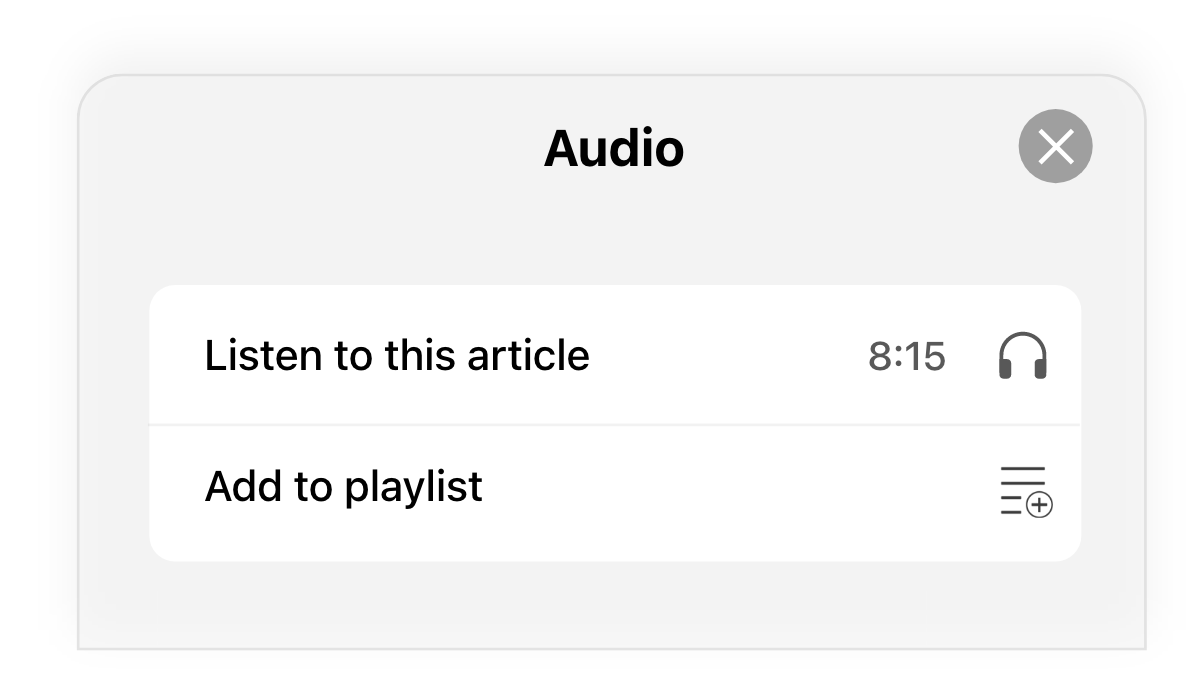The height and width of the screenshot is (678, 1200).
Task: Dismiss the Audio sheet using its X icon
Action: pyautogui.click(x=1055, y=146)
